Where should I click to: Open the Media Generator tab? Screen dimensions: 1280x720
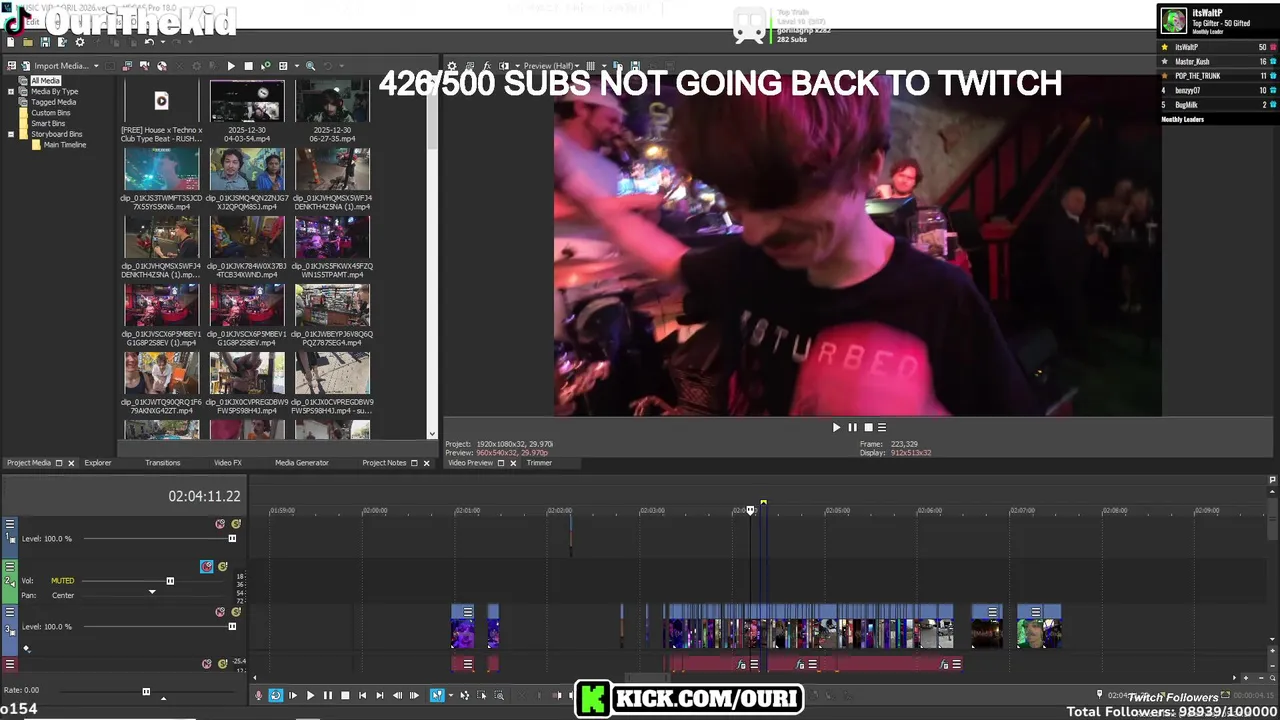pos(301,463)
